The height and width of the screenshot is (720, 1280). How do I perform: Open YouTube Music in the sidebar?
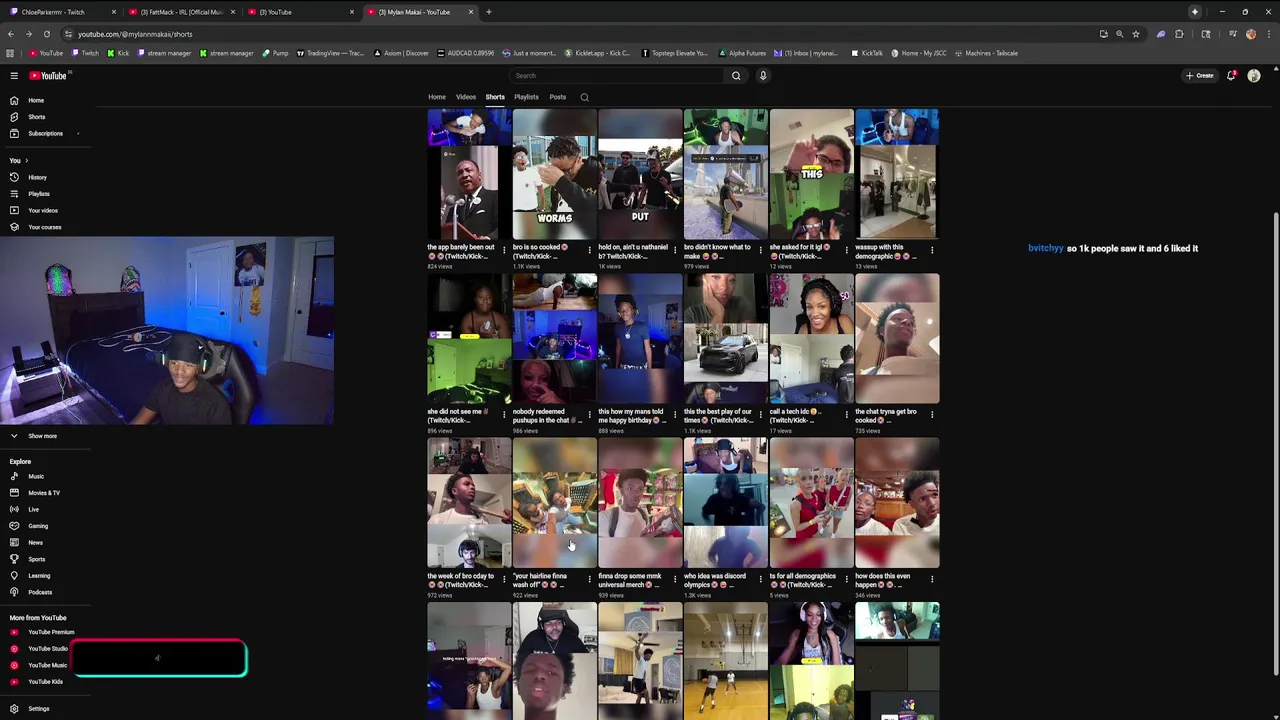[47, 665]
